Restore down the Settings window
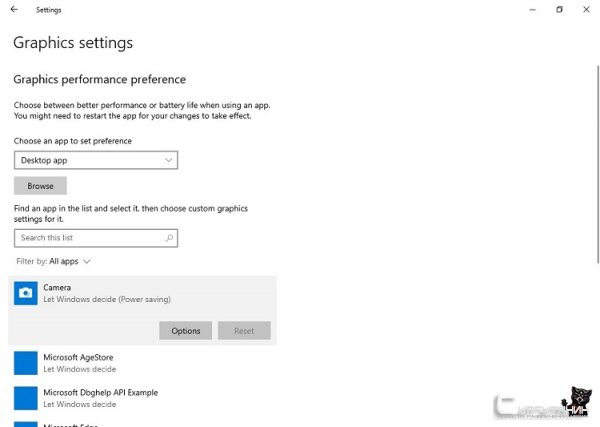The width and height of the screenshot is (600, 427). tap(559, 10)
